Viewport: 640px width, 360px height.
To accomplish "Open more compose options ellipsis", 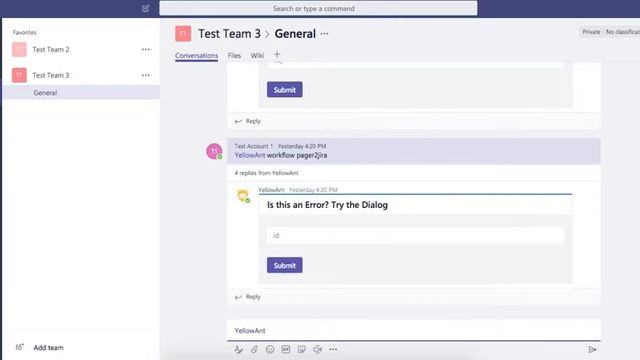I will tap(333, 349).
